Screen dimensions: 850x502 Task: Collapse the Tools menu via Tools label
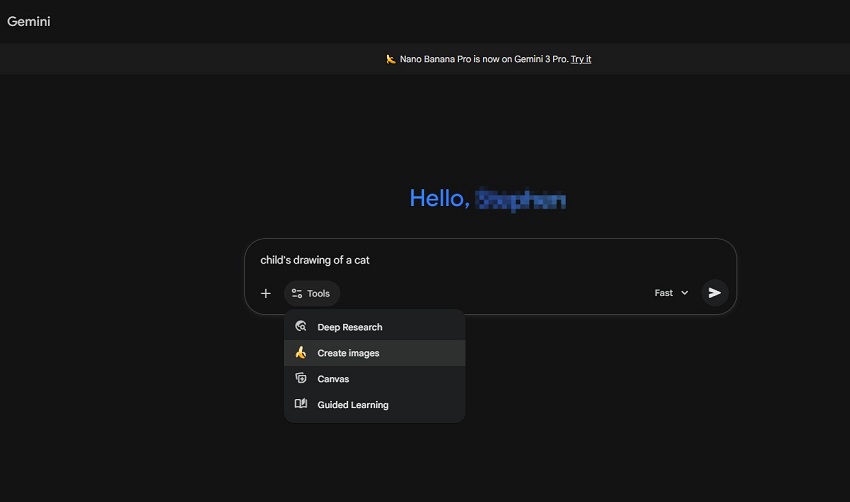pos(318,294)
